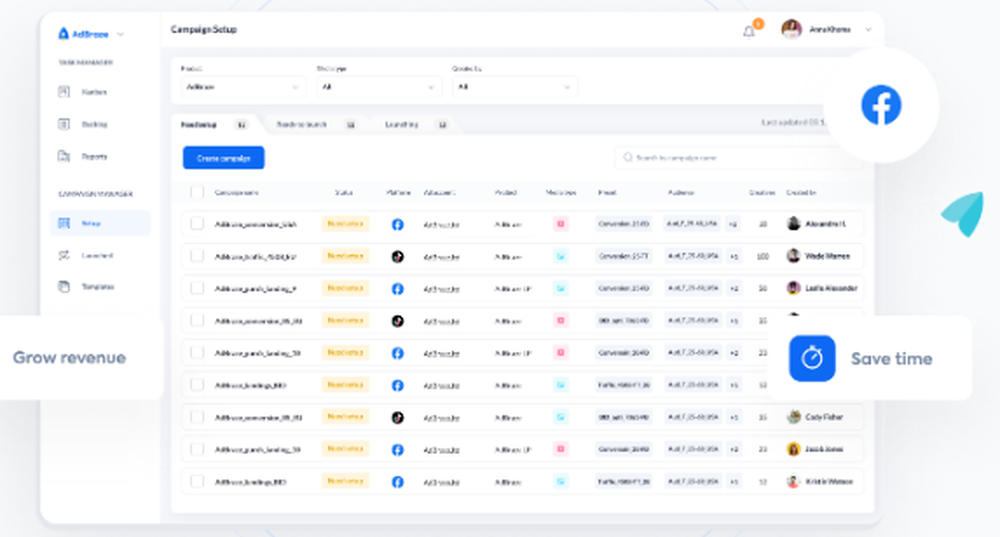Open Reports via its sidebar icon

click(x=64, y=156)
